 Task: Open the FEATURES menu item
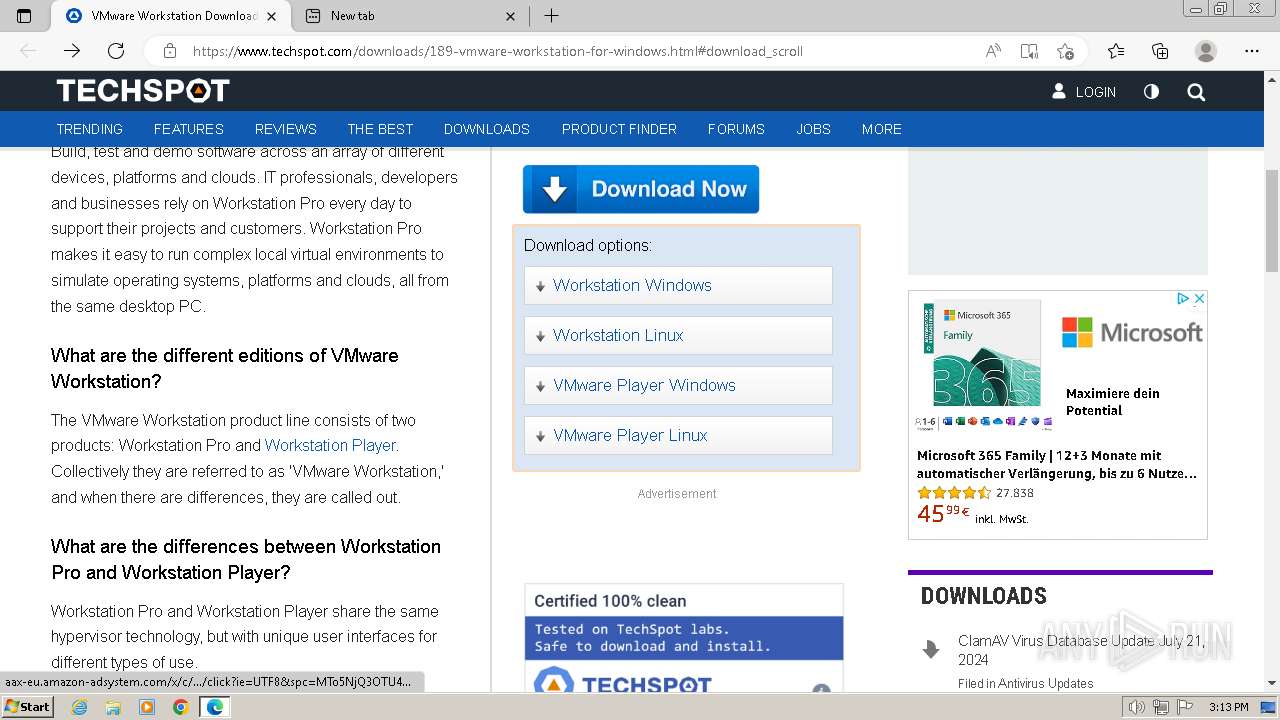[189, 129]
